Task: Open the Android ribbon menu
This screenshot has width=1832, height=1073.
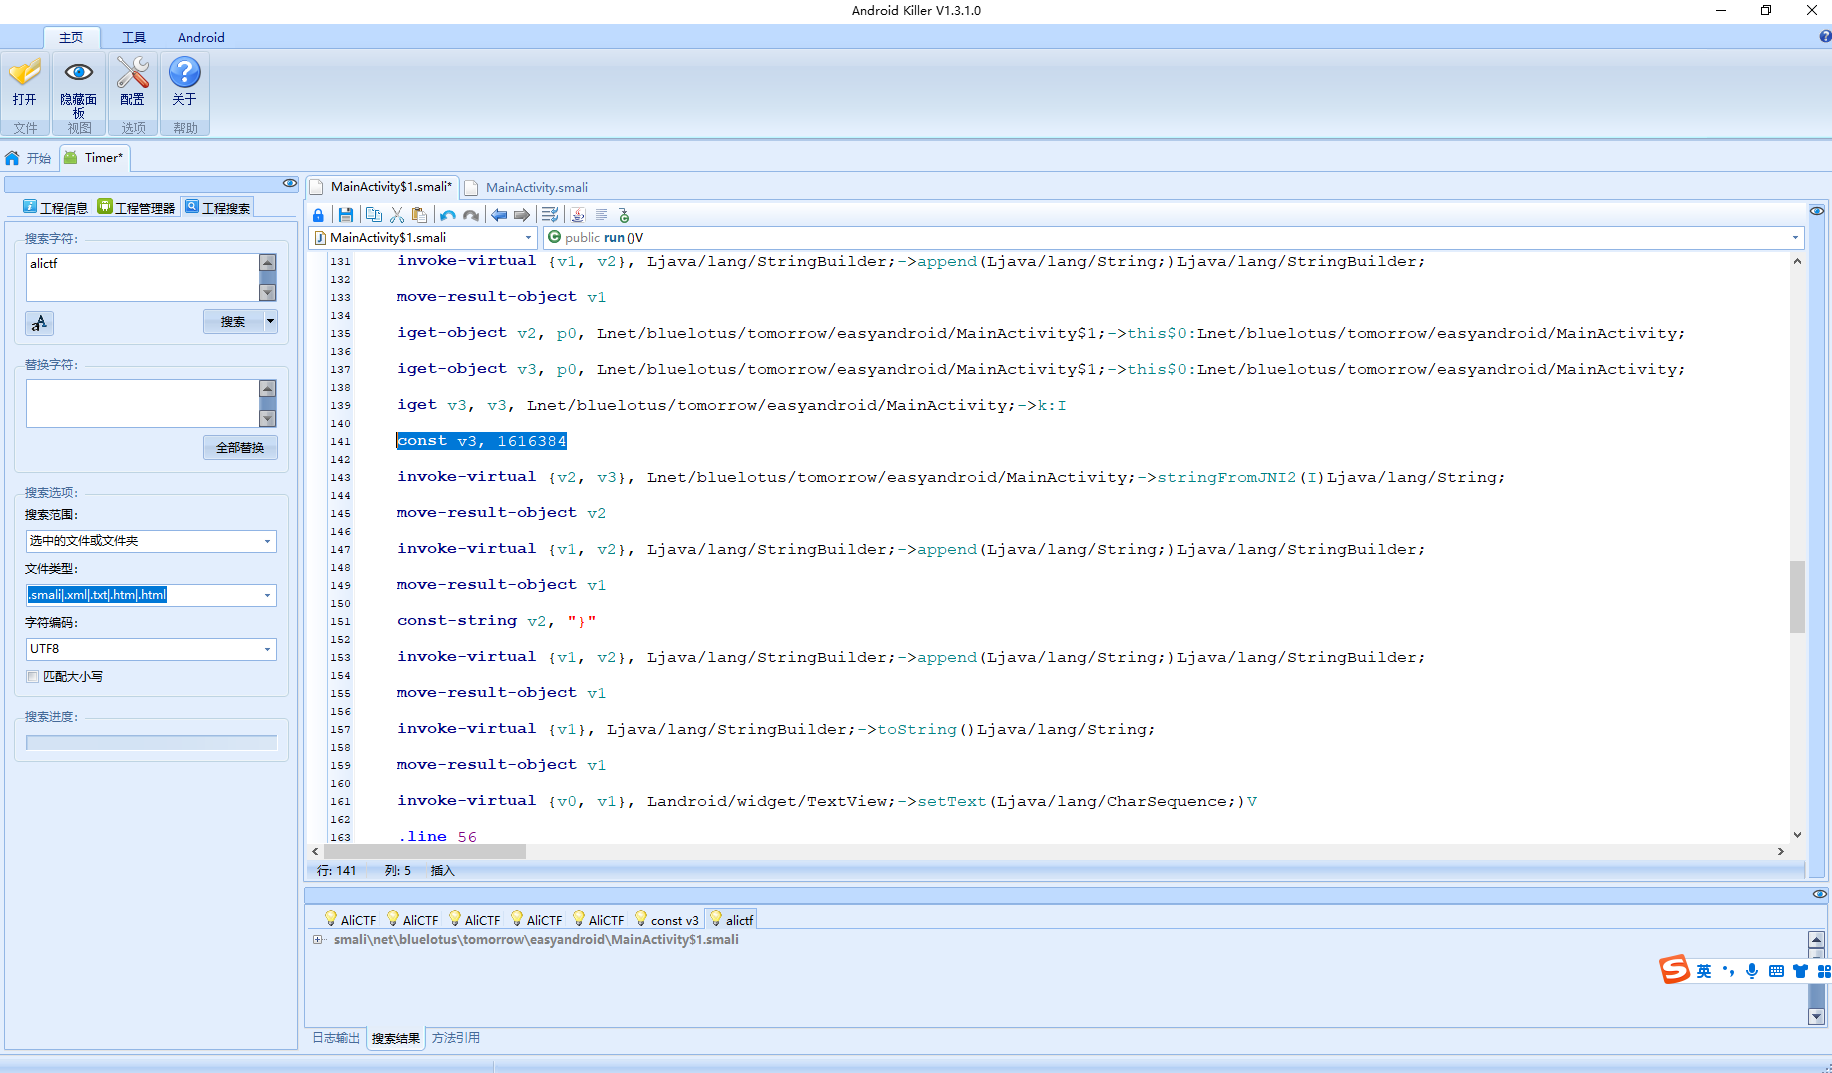Action: pos(200,37)
